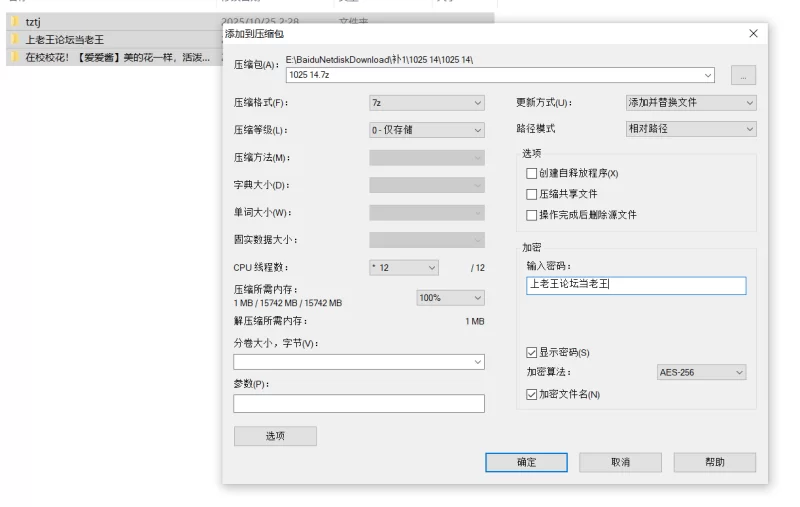Toggle 压缩共享文件 checkbox
800x507 pixels.
click(532, 194)
